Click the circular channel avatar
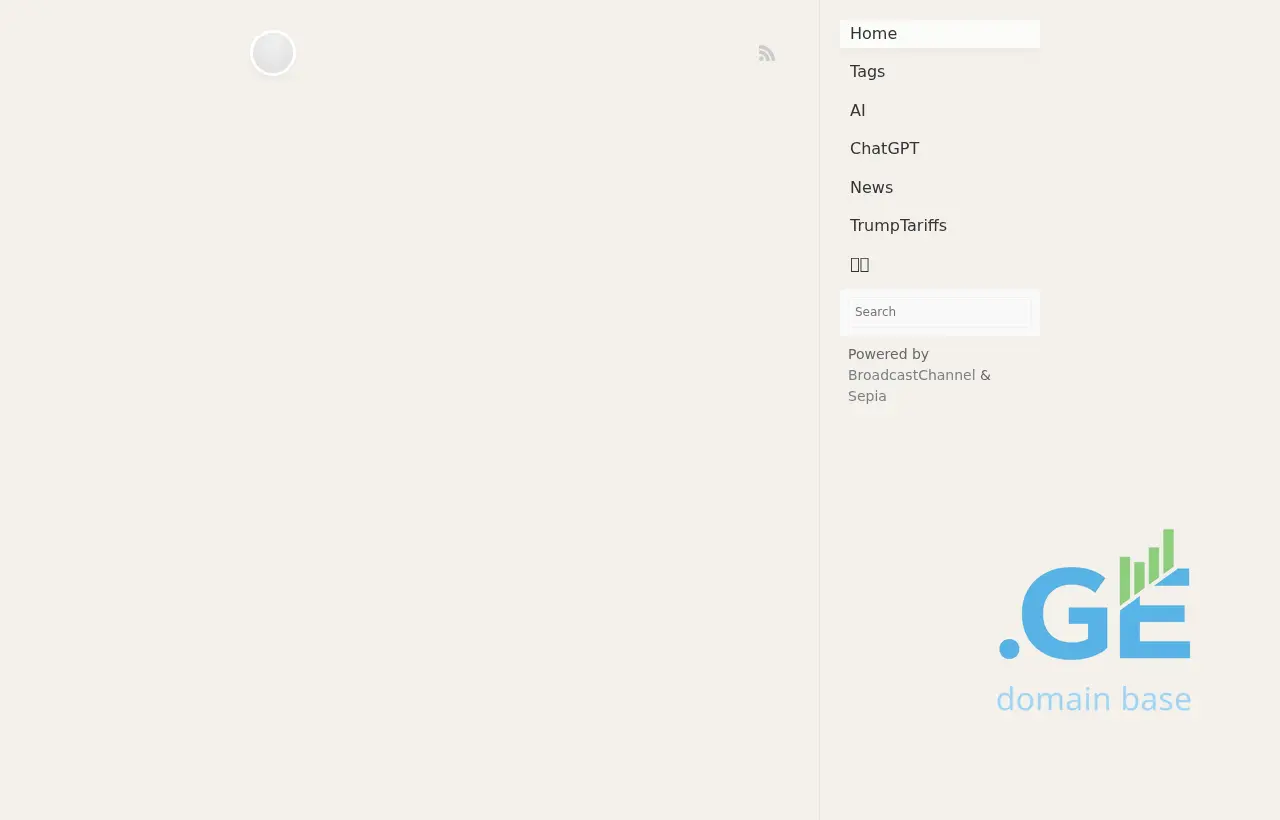Viewport: 1280px width, 820px height. (x=273, y=53)
